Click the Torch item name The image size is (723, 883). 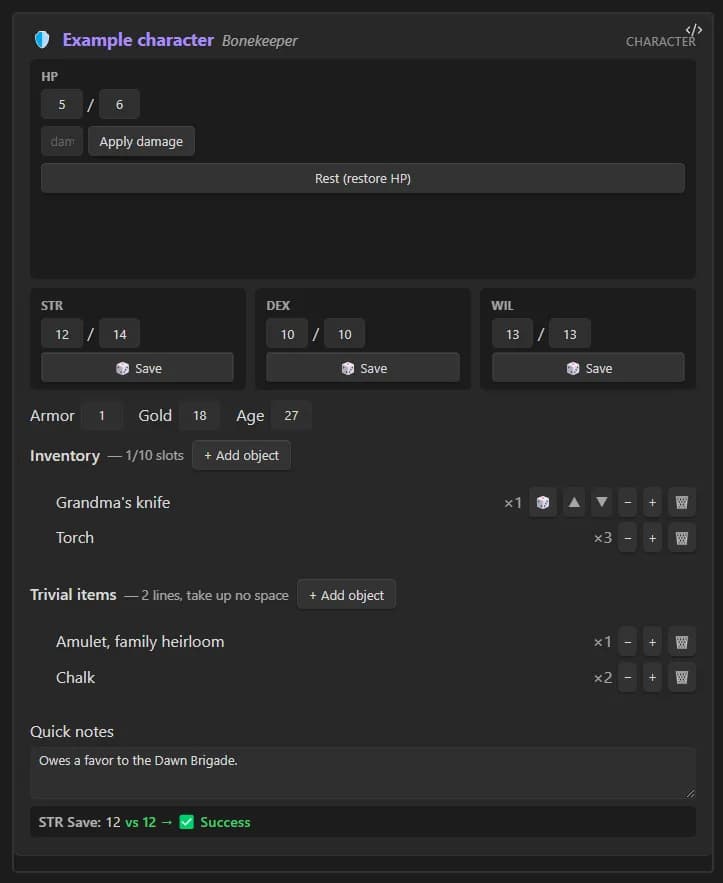click(75, 538)
